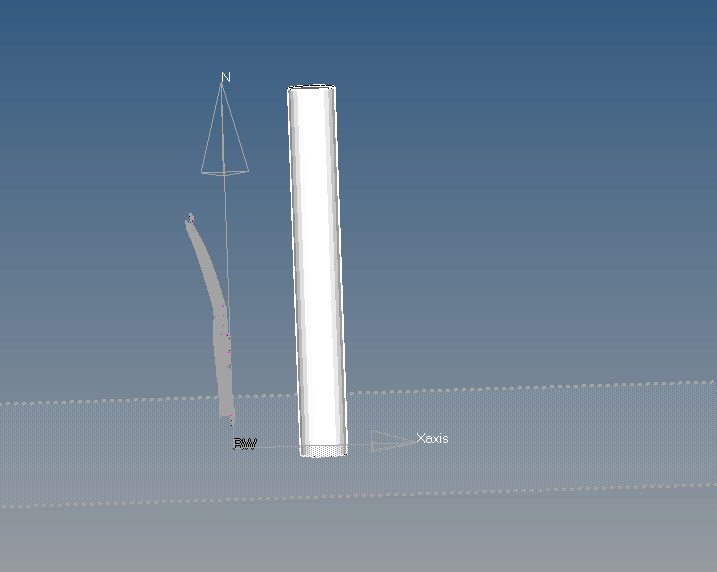Select the tall white cylinder
The height and width of the screenshot is (572, 717).
pyautogui.click(x=316, y=271)
